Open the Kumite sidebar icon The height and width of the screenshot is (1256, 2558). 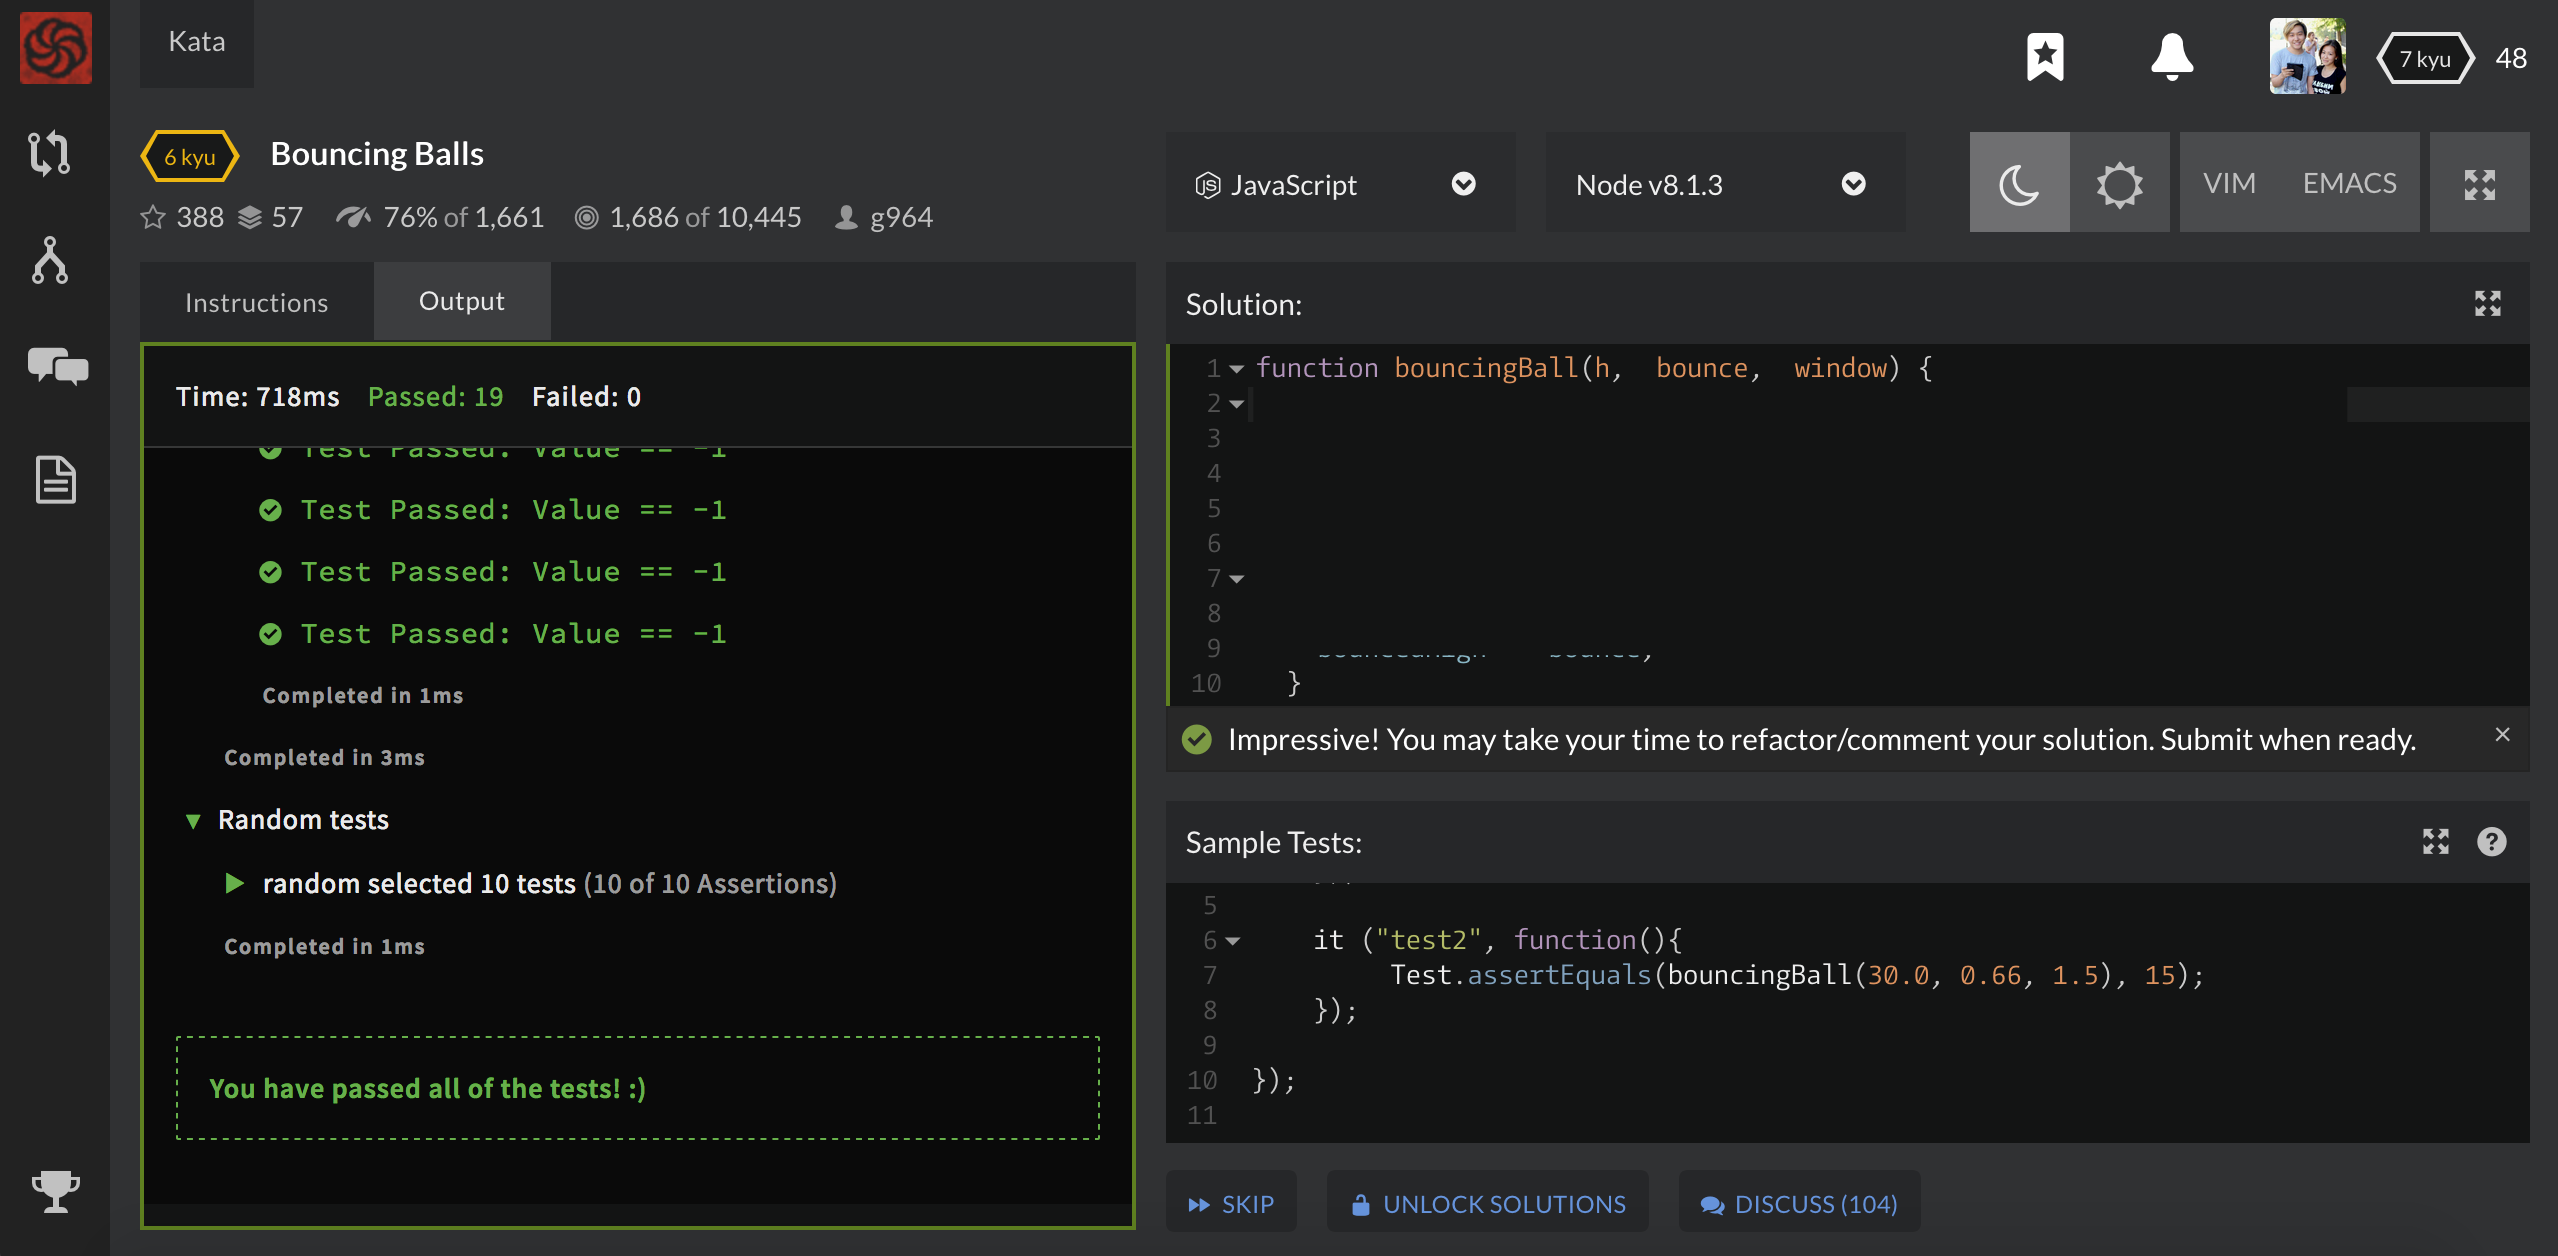click(49, 260)
